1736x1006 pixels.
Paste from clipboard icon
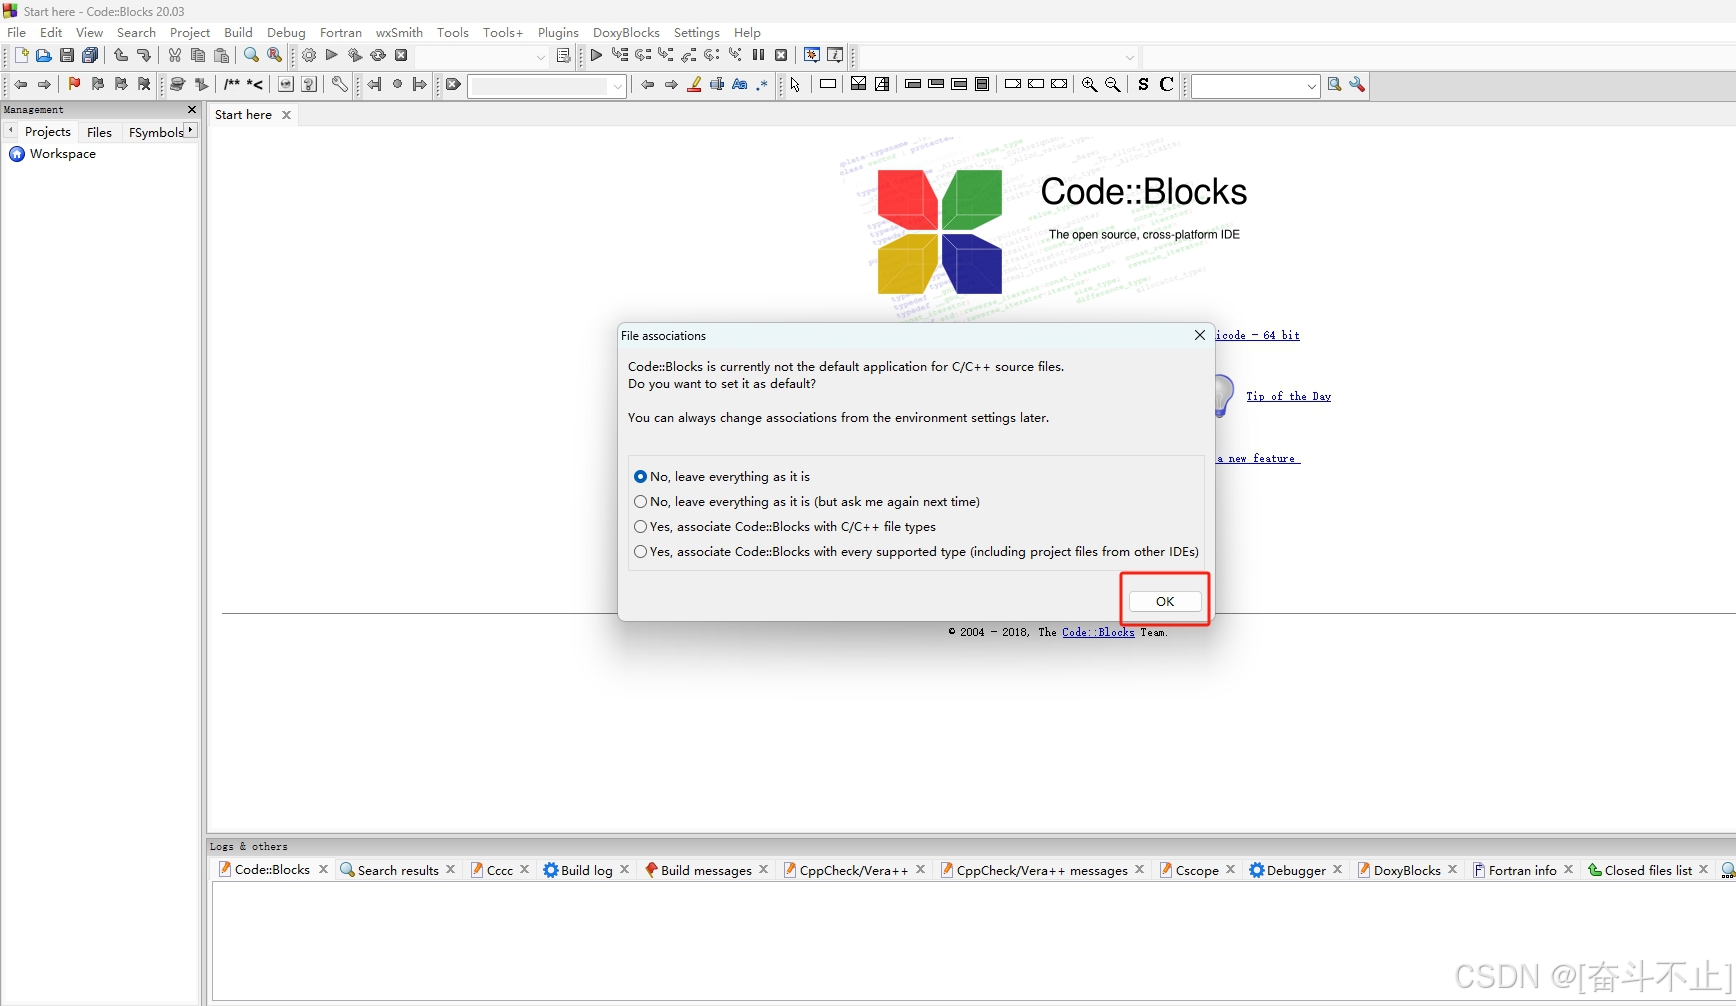221,56
